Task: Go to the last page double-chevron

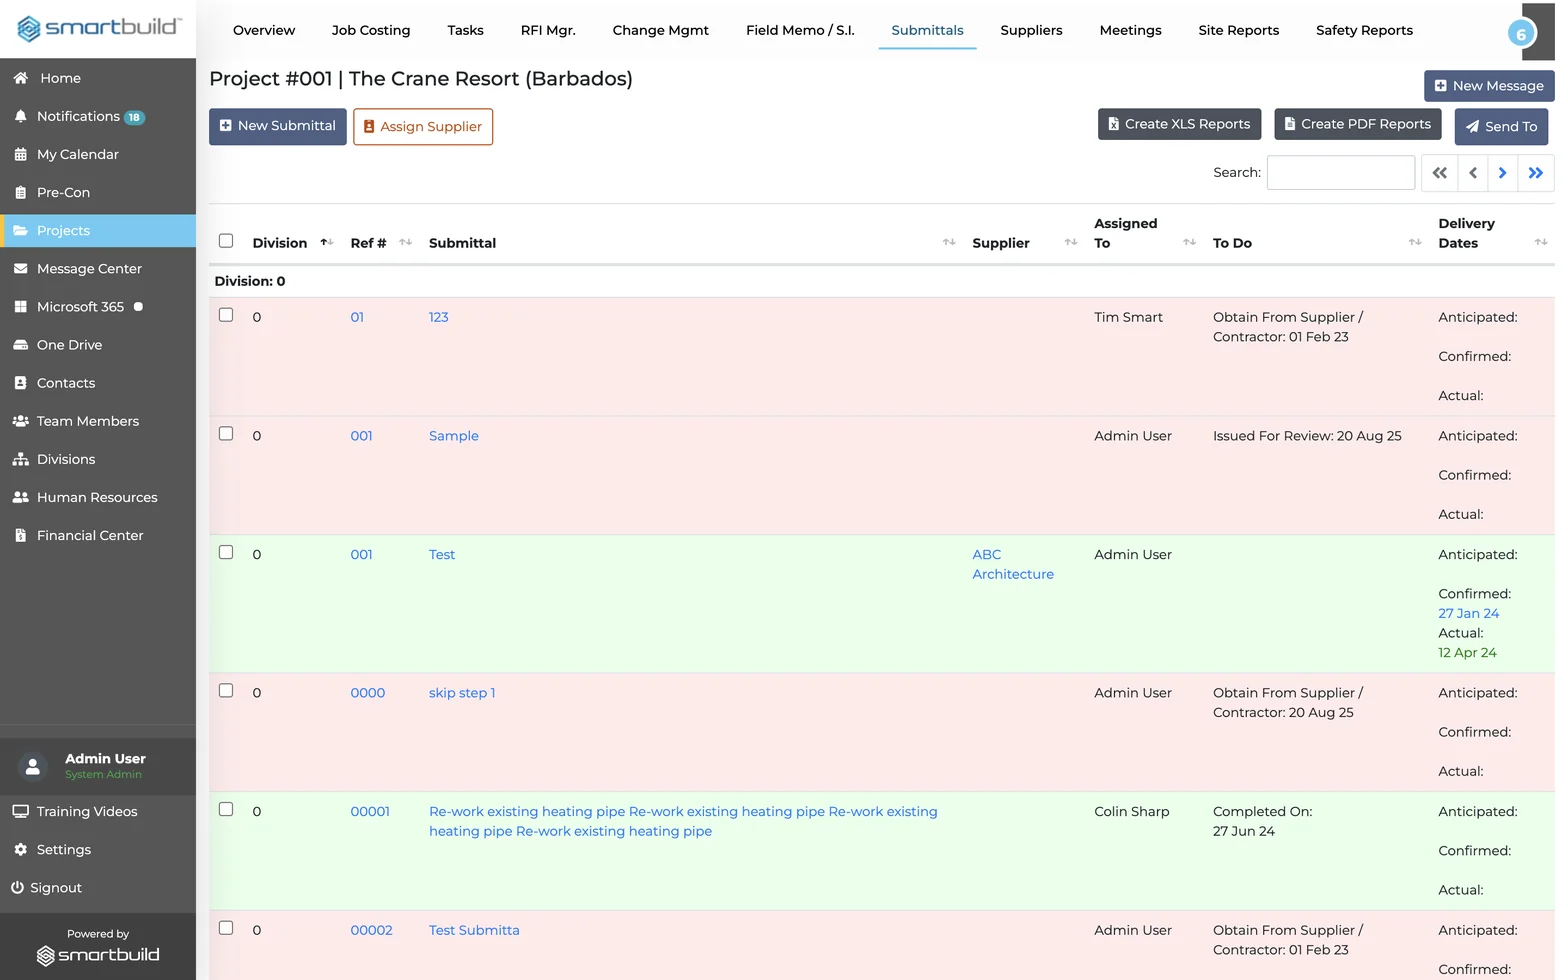Action: 1536,173
